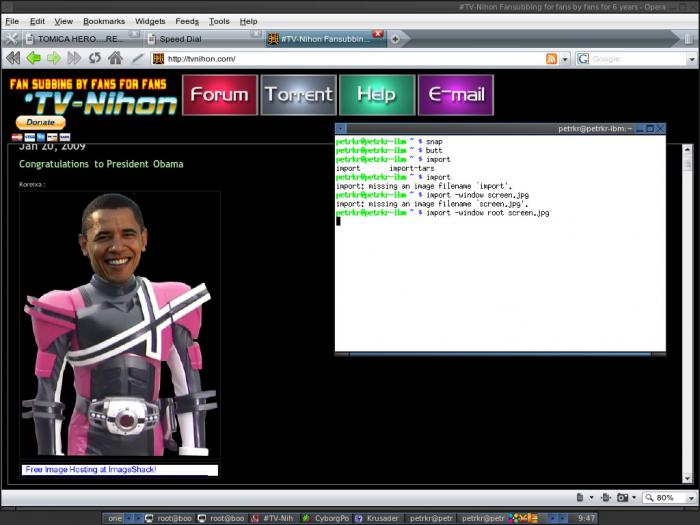Switch to the TOMICA HERO tab

[78, 39]
